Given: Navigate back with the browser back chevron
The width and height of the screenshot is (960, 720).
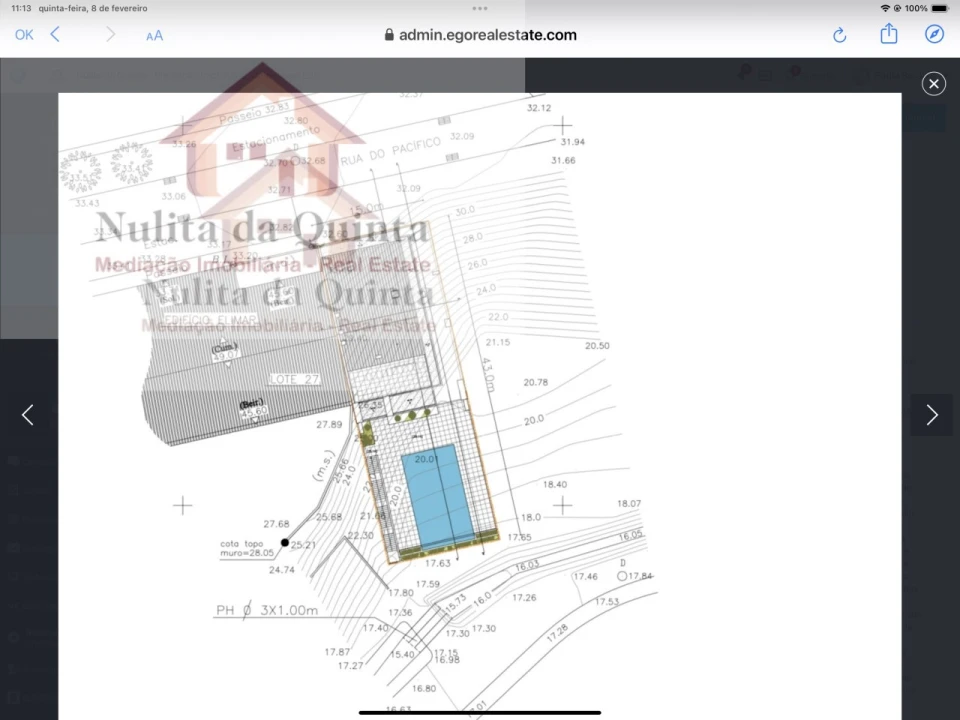Looking at the screenshot, I should [55, 35].
